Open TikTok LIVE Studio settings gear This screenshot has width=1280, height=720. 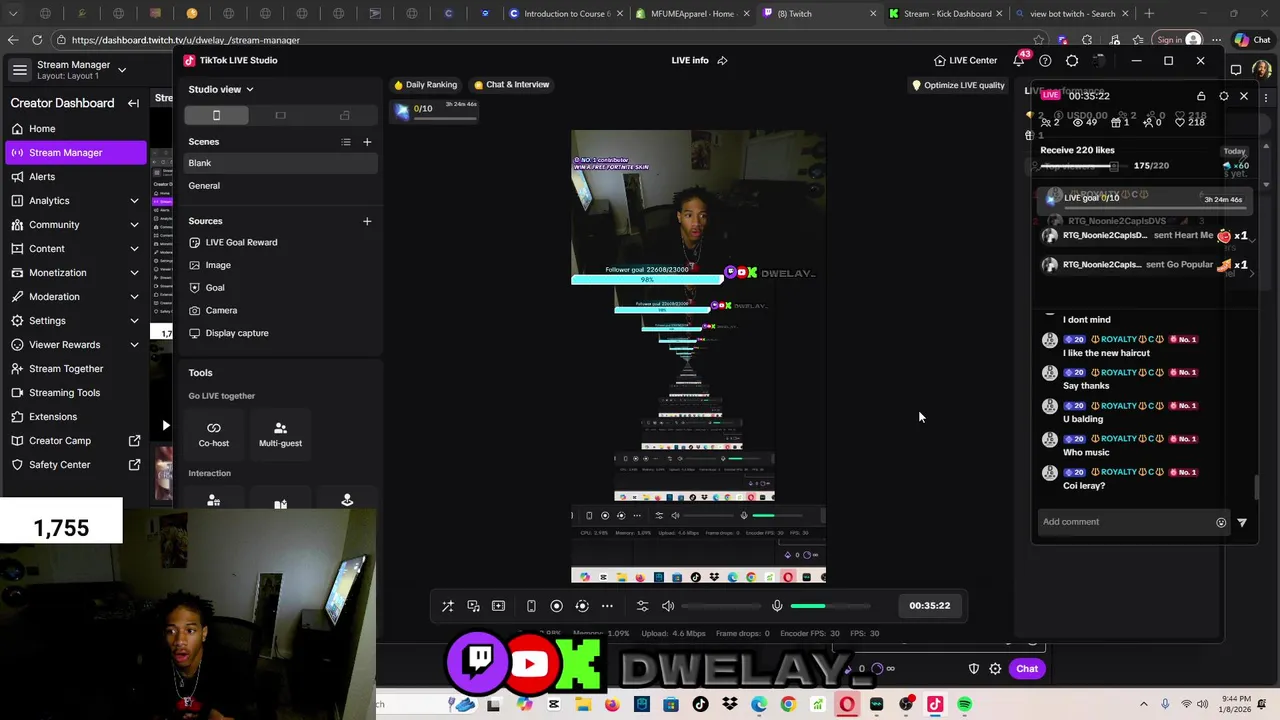point(1072,60)
